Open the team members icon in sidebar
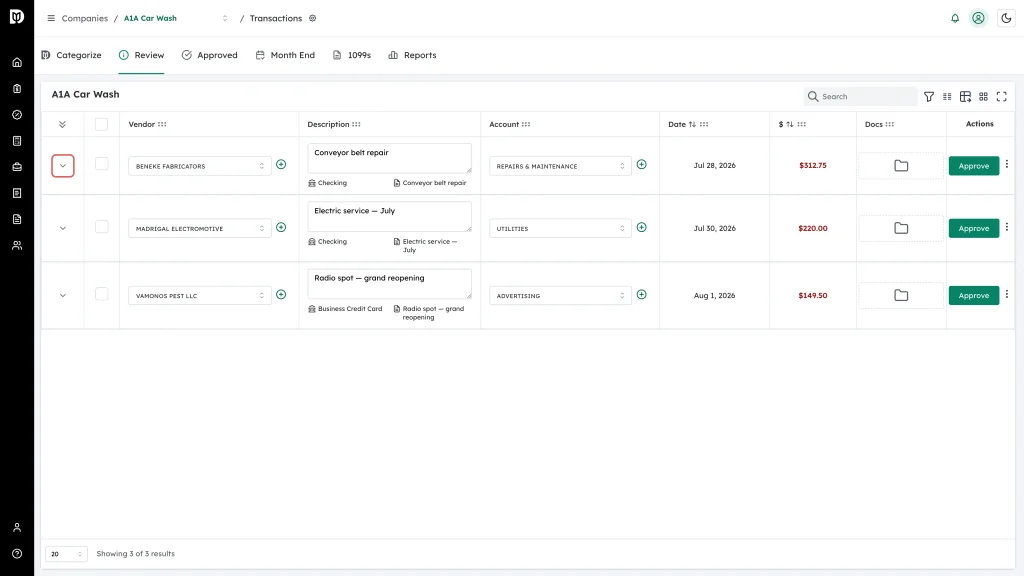This screenshot has height=576, width=1024. tap(17, 246)
